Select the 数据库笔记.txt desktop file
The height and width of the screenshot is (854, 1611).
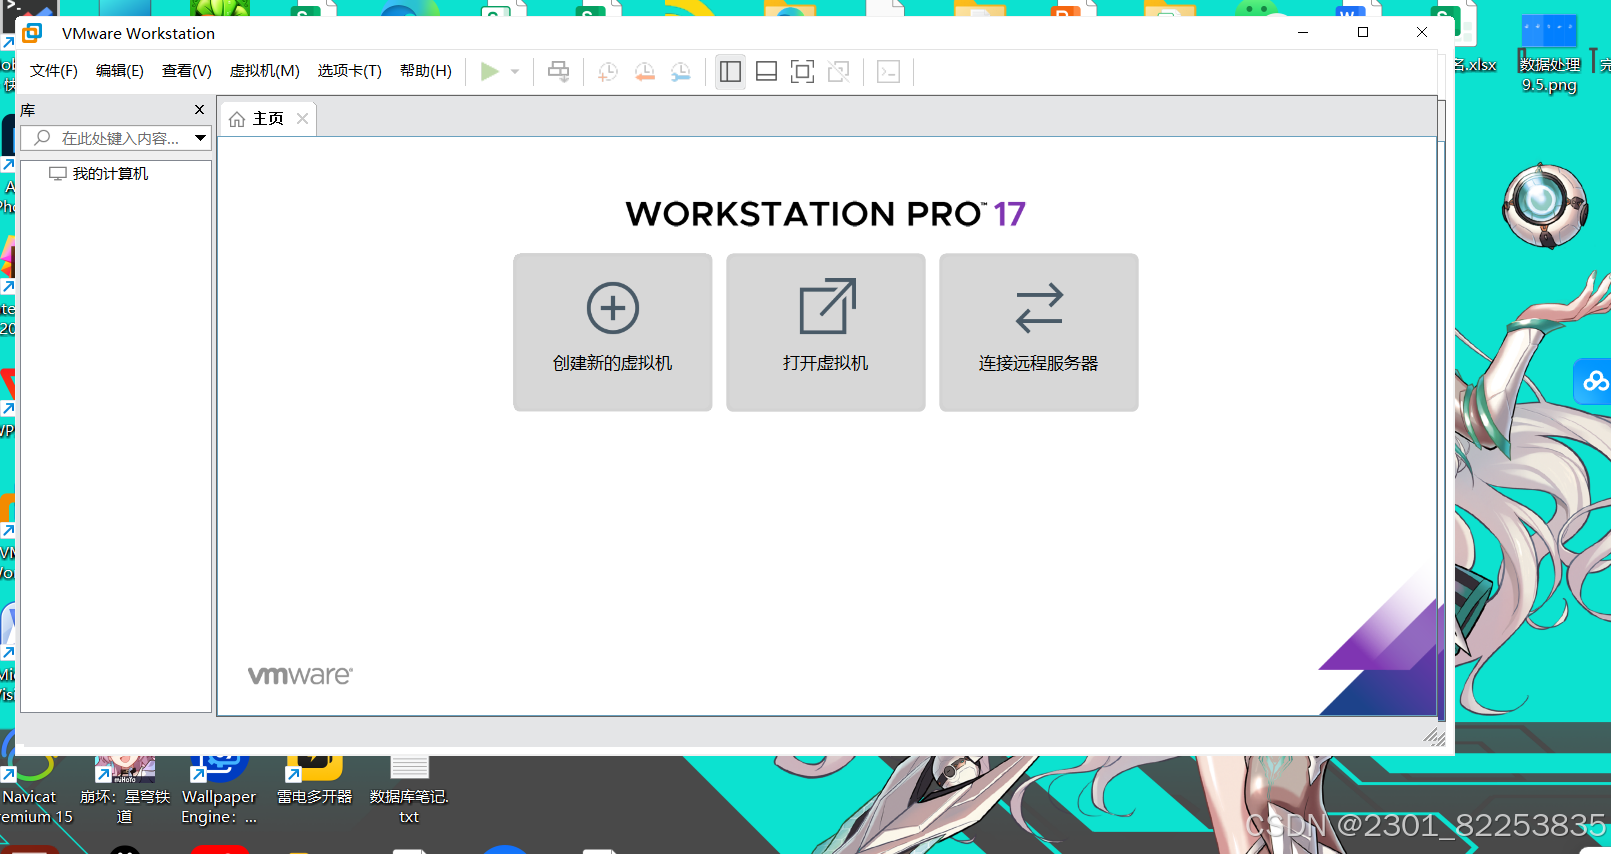409,790
